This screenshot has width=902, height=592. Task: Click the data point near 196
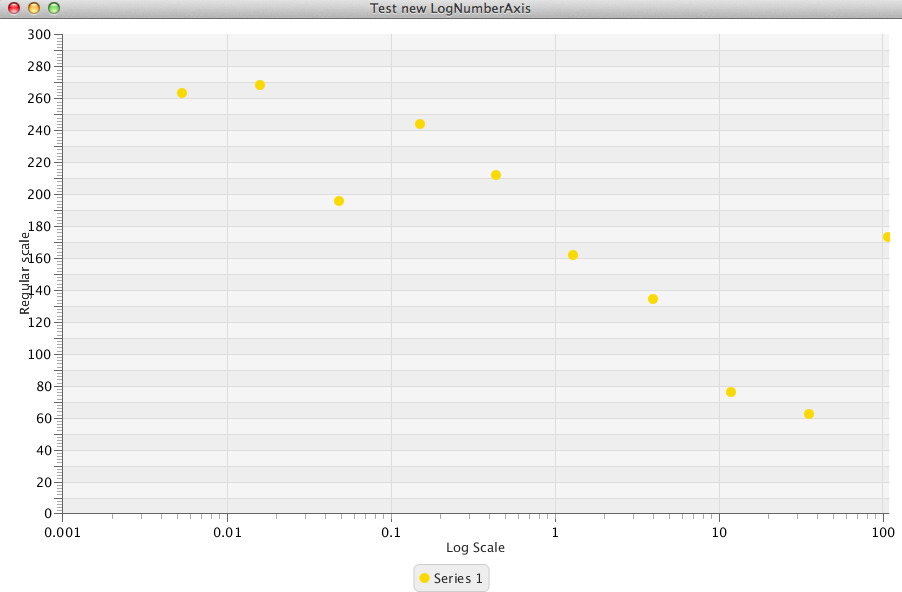(339, 201)
